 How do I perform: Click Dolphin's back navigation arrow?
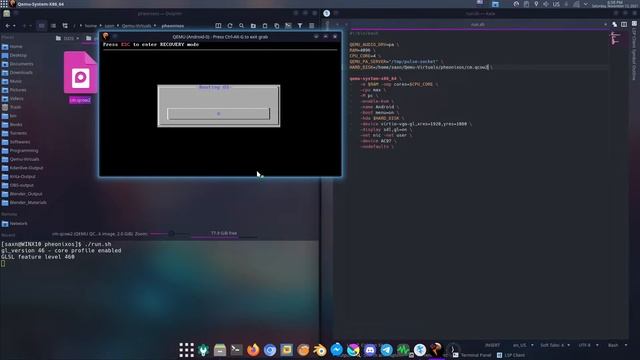(x=7, y=26)
